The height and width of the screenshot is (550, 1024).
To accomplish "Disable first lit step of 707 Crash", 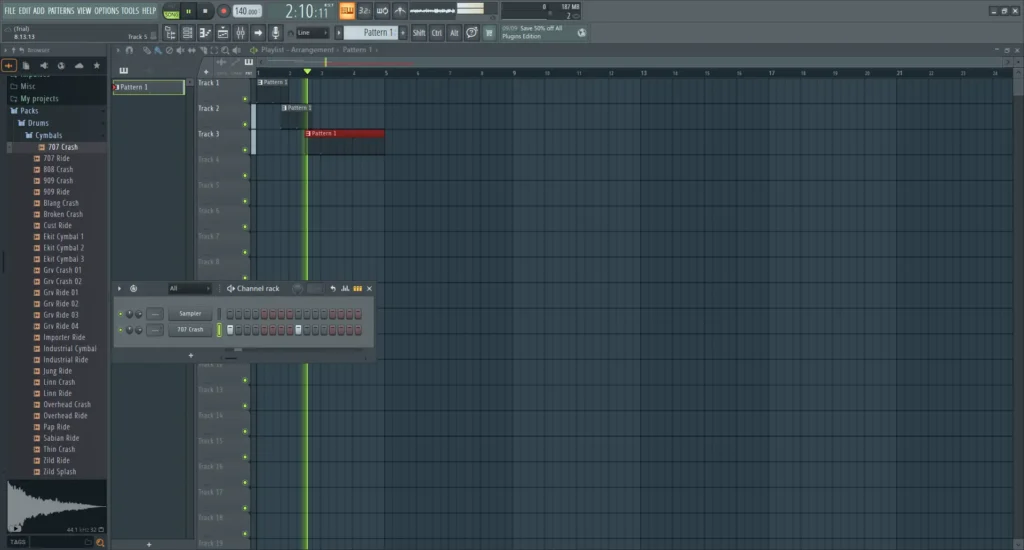I will 230,330.
